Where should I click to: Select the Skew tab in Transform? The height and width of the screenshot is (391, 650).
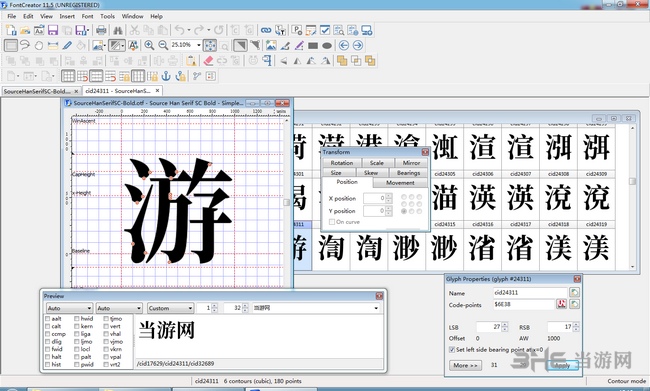[x=371, y=173]
